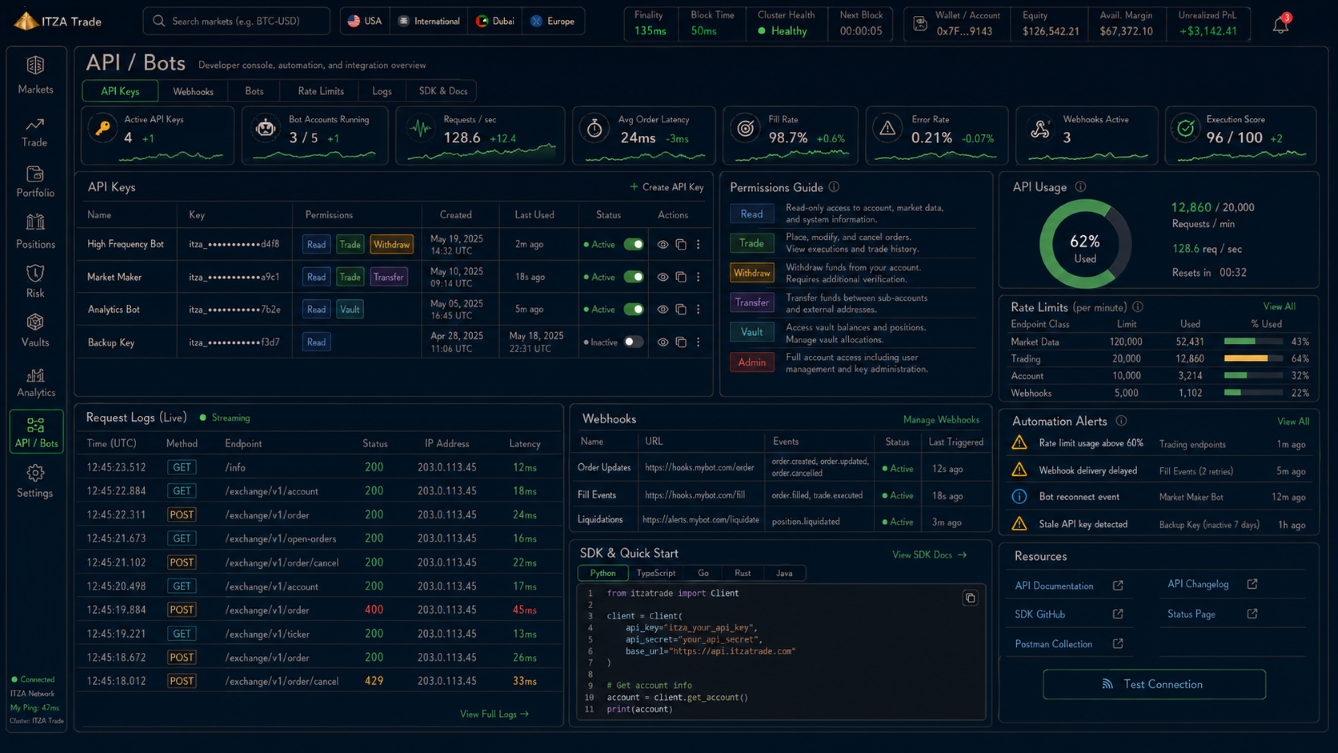This screenshot has width=1338, height=753.
Task: Copy the High Frequency Bot API key
Action: pos(681,244)
